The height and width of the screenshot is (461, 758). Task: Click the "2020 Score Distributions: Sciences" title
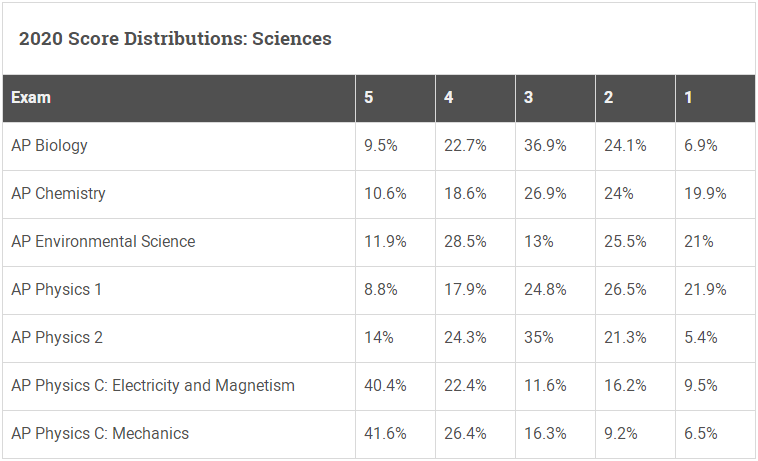pos(175,39)
